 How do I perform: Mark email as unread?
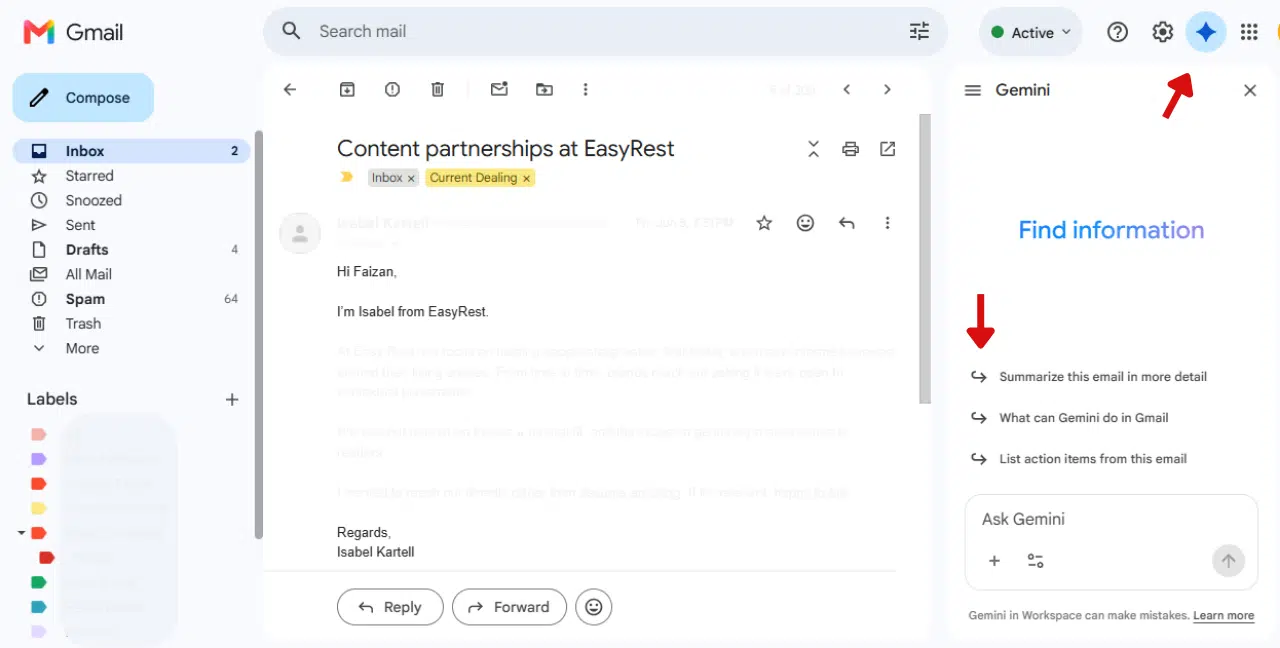[x=499, y=90]
